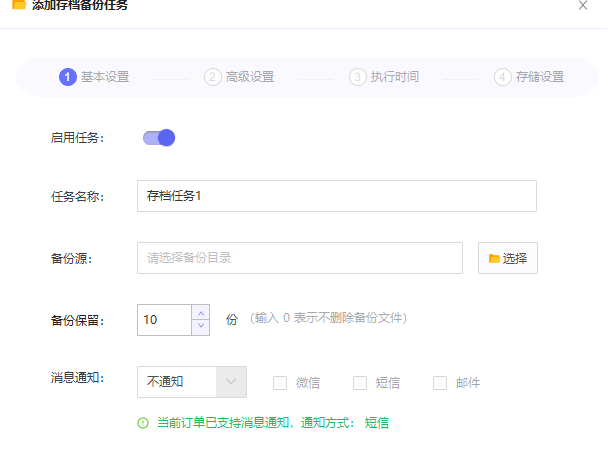Click the 启用任务 label
This screenshot has height=456, width=610.
click(x=77, y=138)
